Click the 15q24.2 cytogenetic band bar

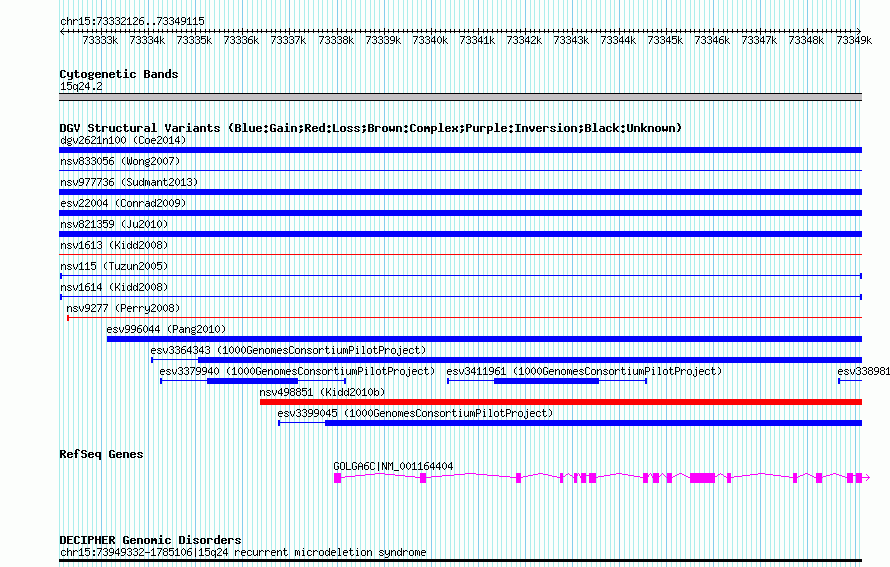[x=460, y=97]
